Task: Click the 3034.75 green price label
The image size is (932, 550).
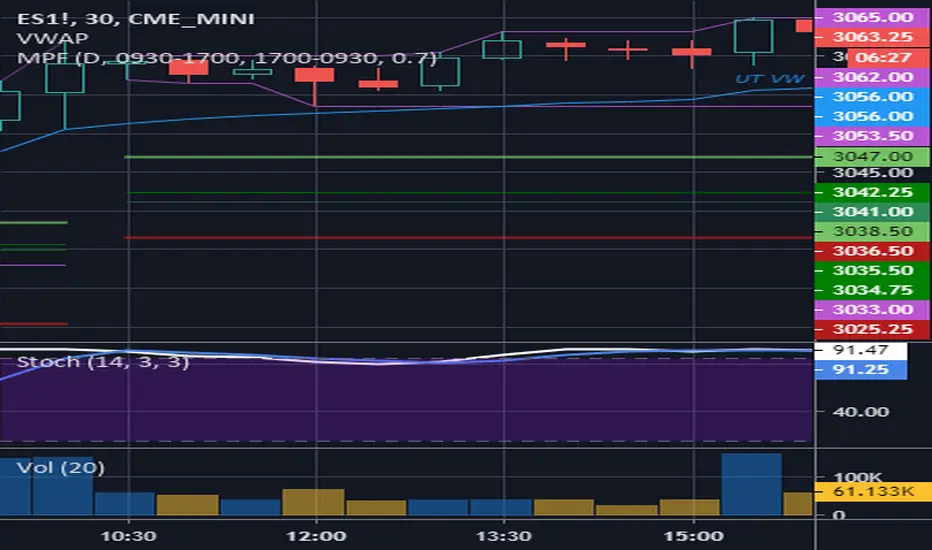Action: pyautogui.click(x=872, y=290)
